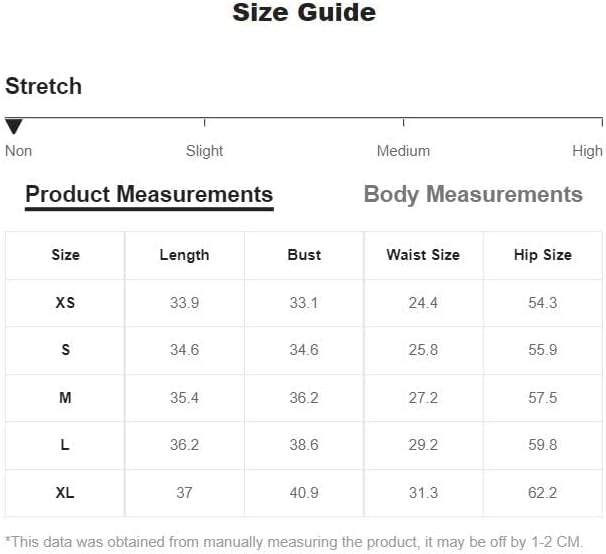606x554 pixels.
Task: Select the Size column header
Action: tap(65, 255)
